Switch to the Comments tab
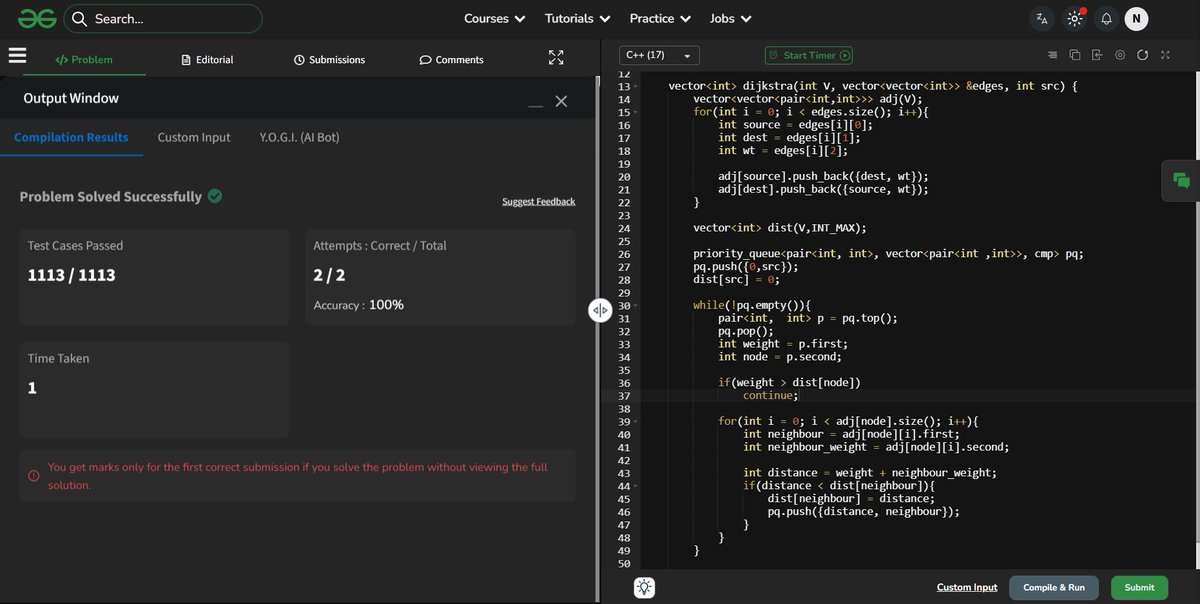The width and height of the screenshot is (1200, 604). coord(451,60)
